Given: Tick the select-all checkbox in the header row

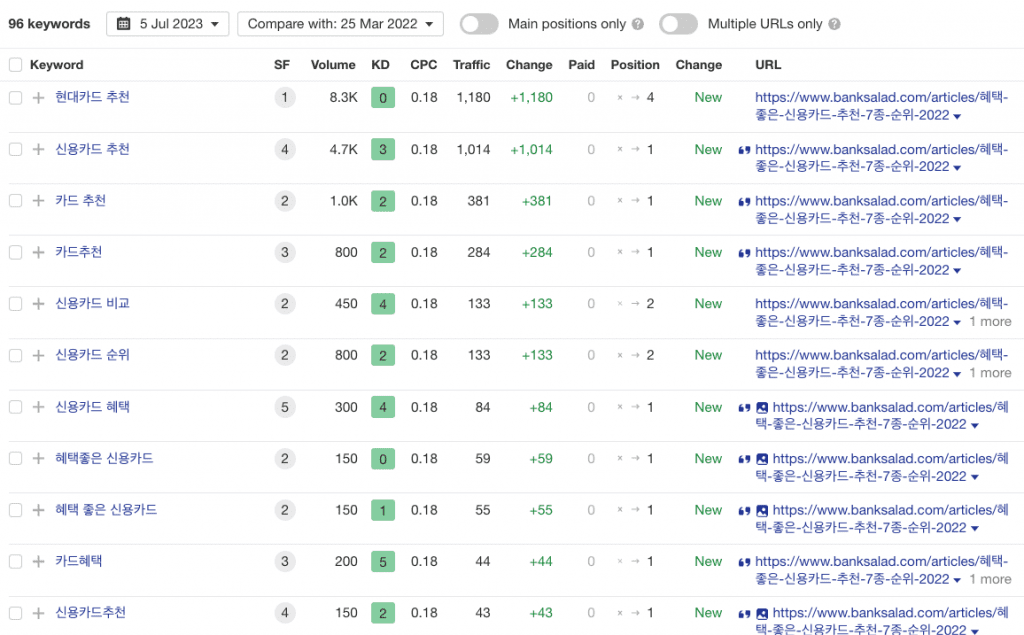Looking at the screenshot, I should click(x=16, y=65).
